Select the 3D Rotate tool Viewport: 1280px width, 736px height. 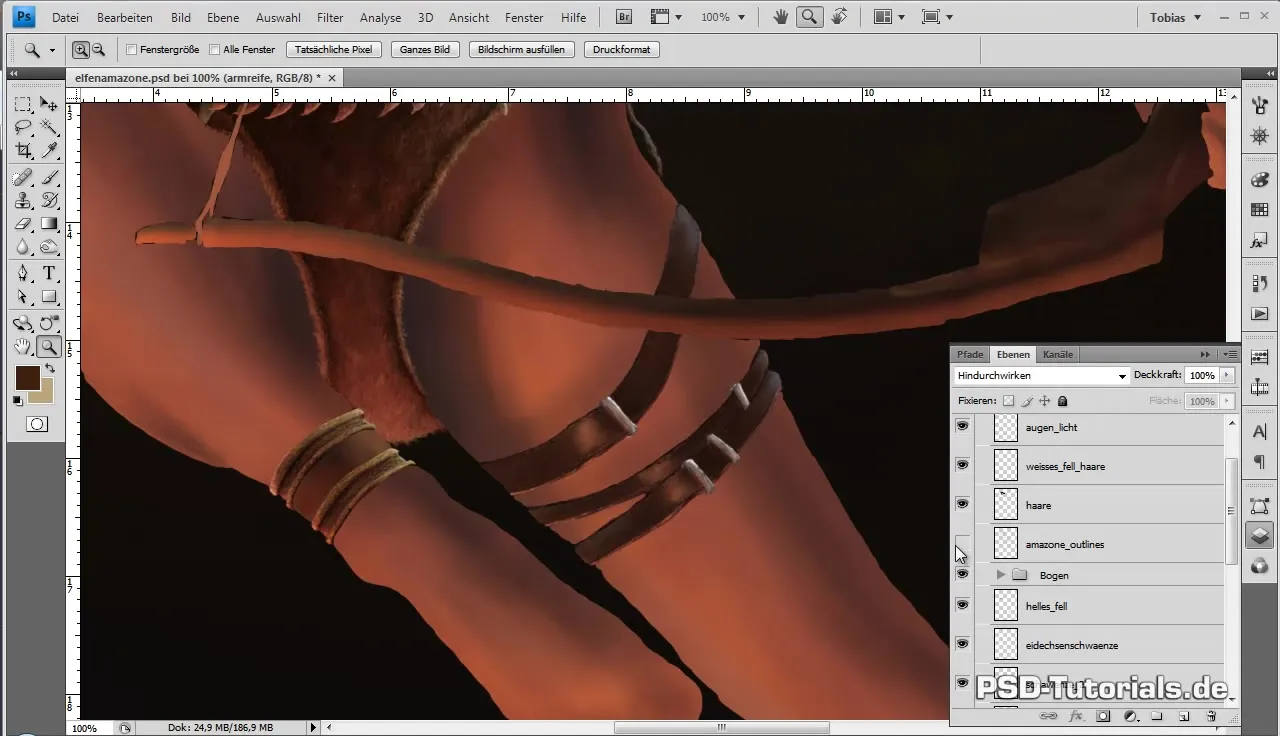tap(23, 323)
